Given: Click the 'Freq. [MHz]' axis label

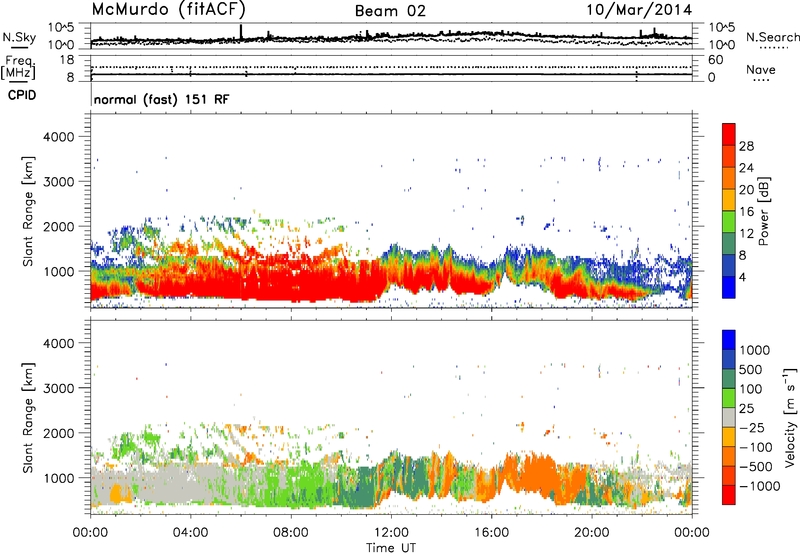Looking at the screenshot, I should pos(18,67).
